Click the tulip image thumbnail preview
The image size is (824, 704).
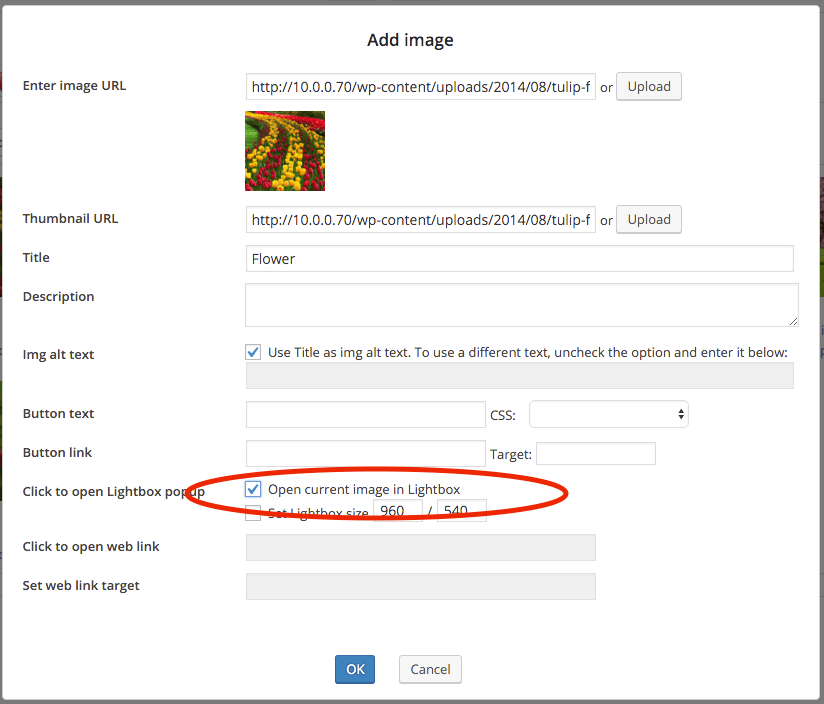point(284,150)
